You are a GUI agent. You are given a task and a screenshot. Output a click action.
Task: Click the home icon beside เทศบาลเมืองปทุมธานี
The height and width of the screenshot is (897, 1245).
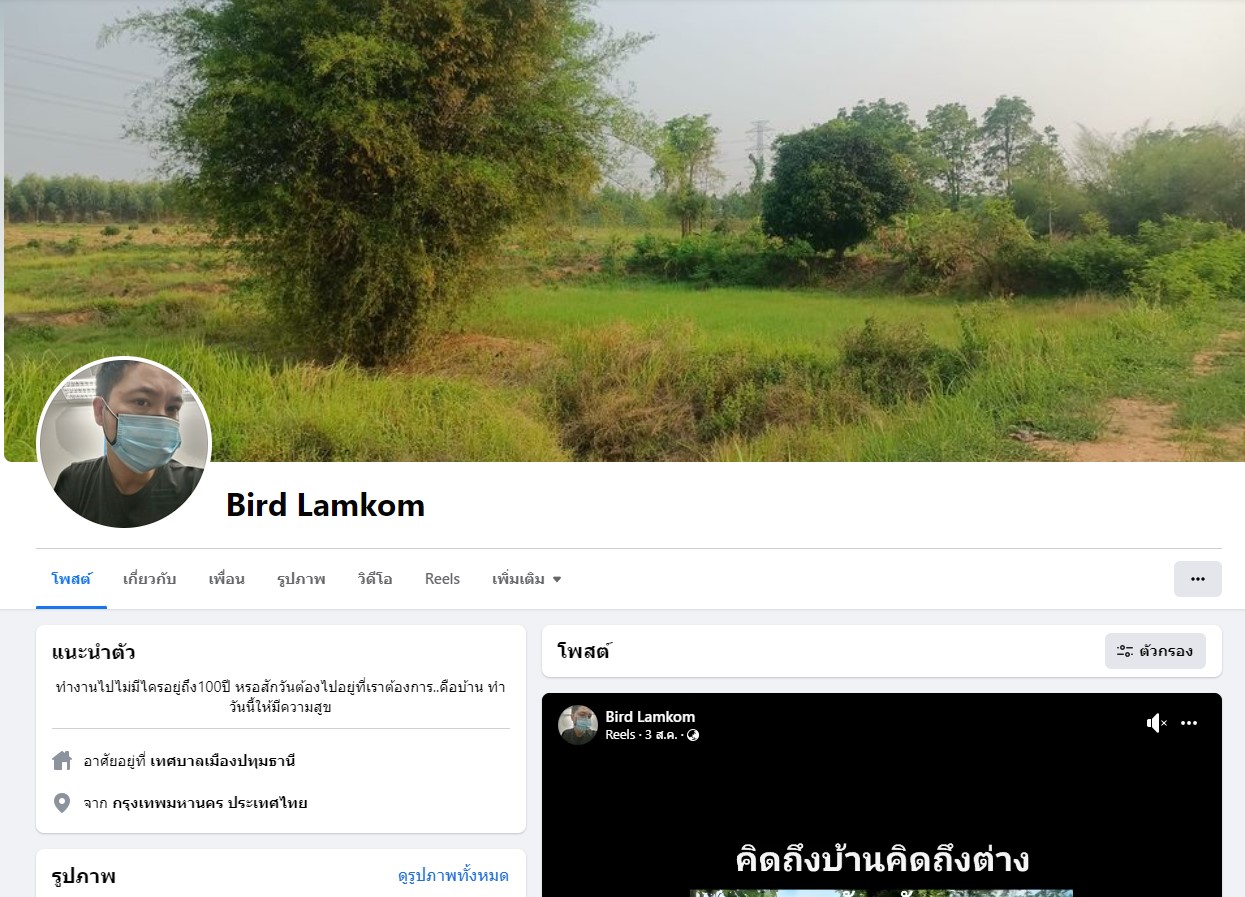[62, 761]
